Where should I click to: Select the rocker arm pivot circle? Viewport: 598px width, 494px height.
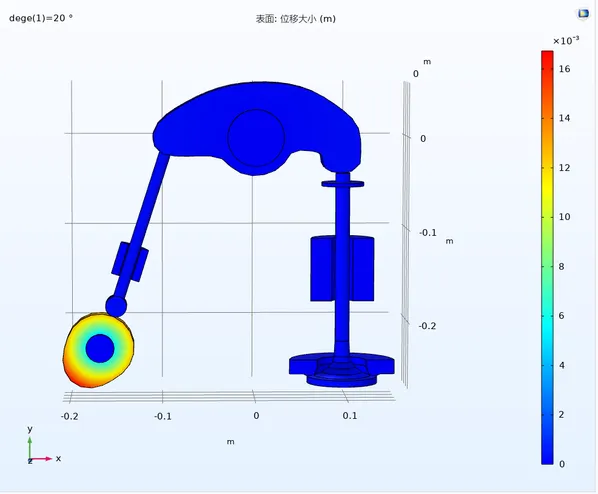click(256, 138)
